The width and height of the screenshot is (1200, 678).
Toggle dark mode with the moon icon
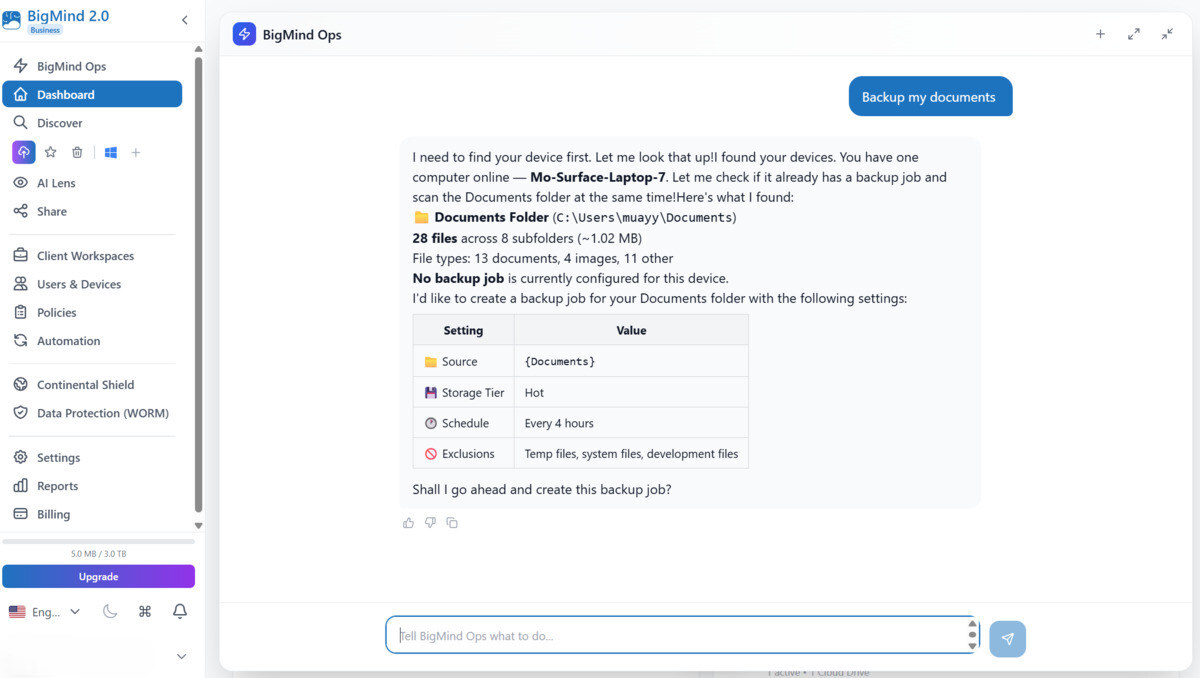pyautogui.click(x=110, y=611)
